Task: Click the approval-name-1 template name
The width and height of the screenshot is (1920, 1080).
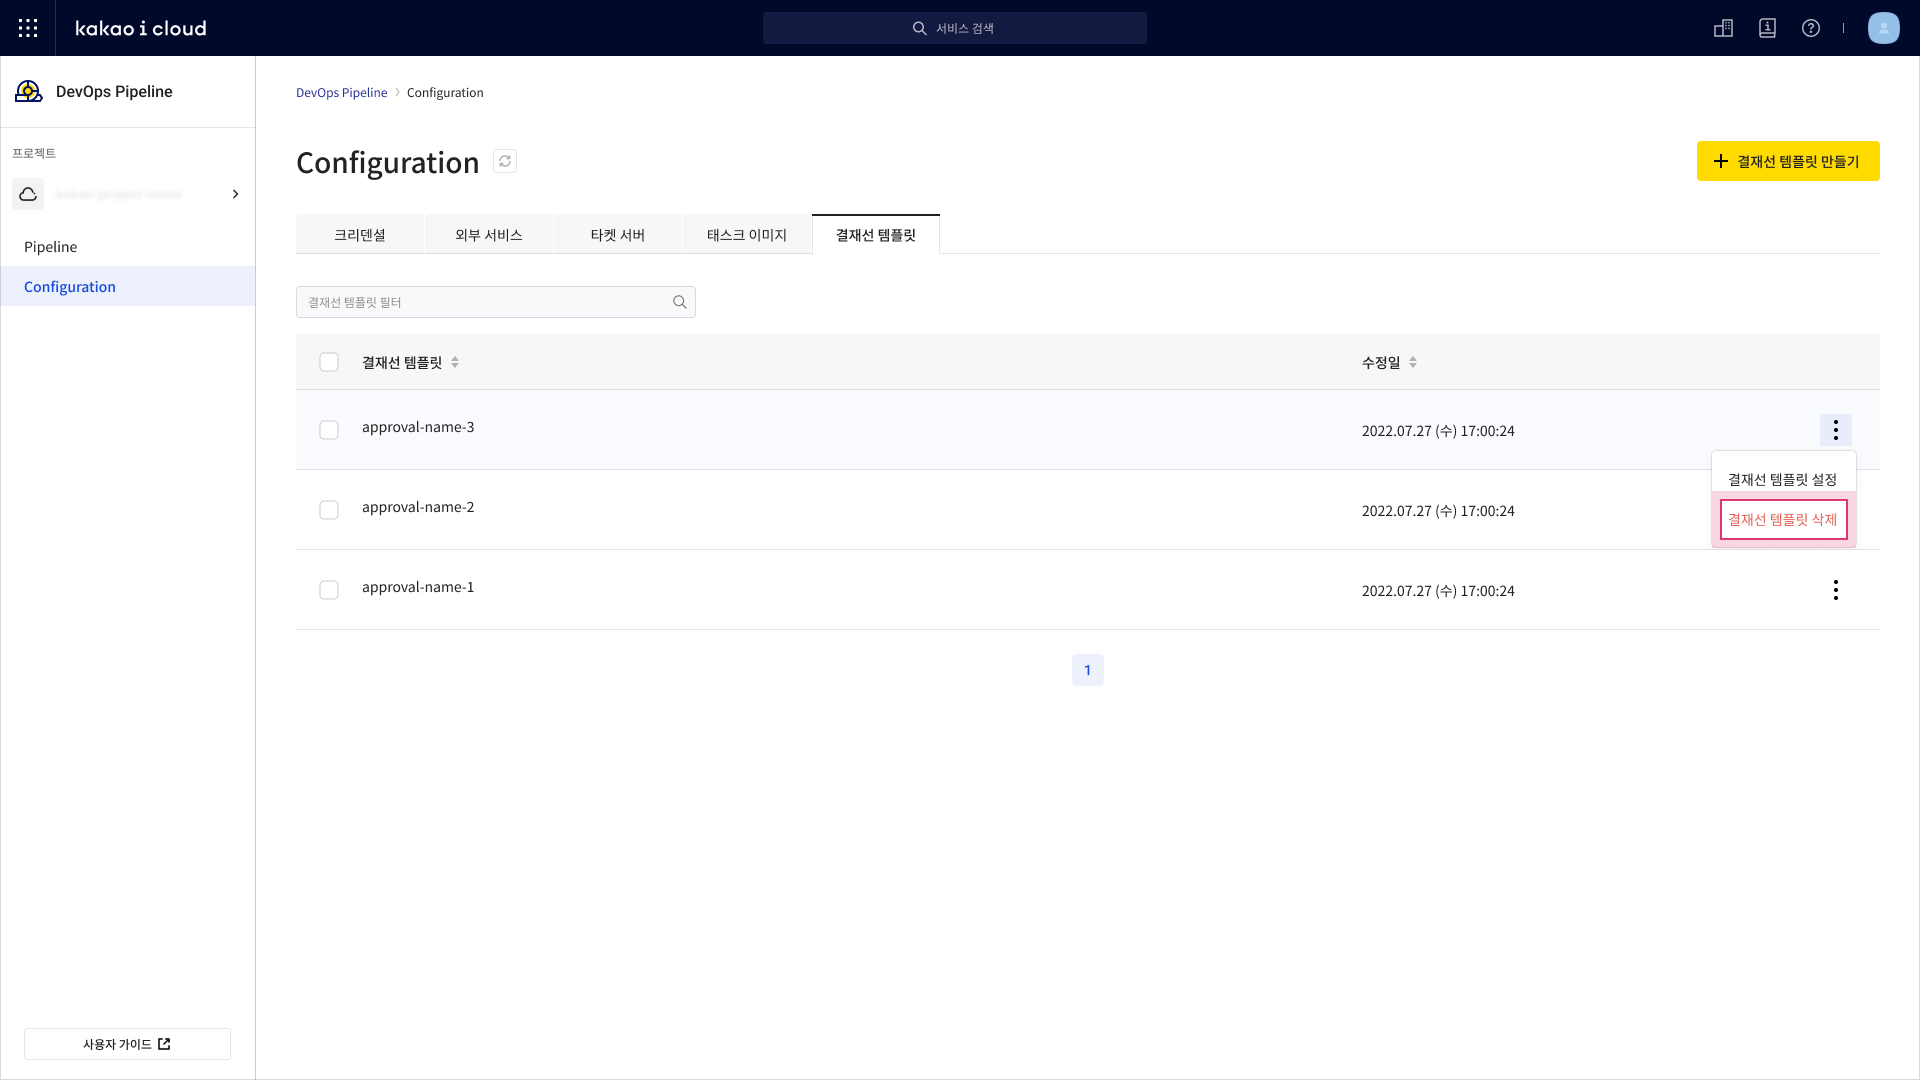Action: click(418, 587)
